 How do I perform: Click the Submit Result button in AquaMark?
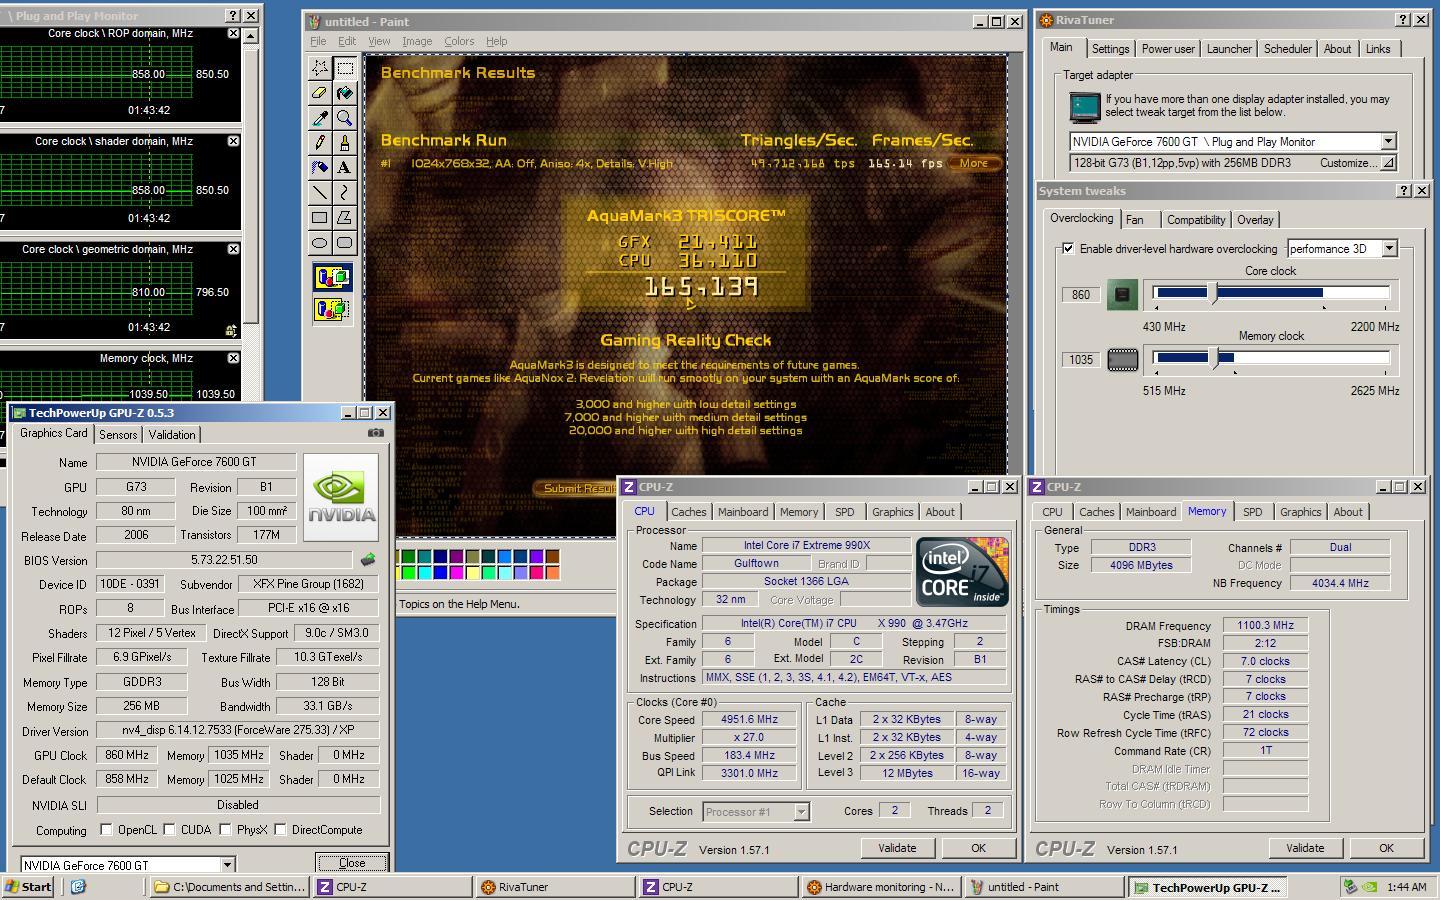click(x=575, y=488)
